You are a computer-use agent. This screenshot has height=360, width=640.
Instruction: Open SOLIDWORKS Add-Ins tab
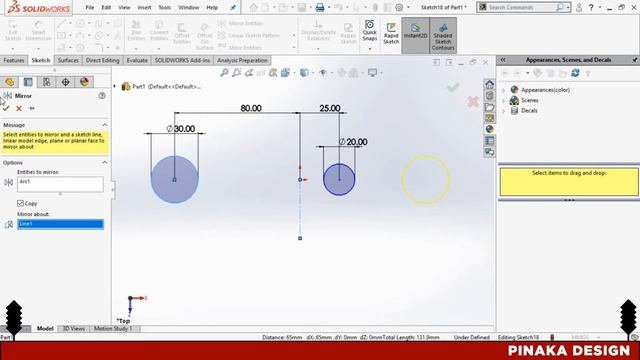pos(182,60)
